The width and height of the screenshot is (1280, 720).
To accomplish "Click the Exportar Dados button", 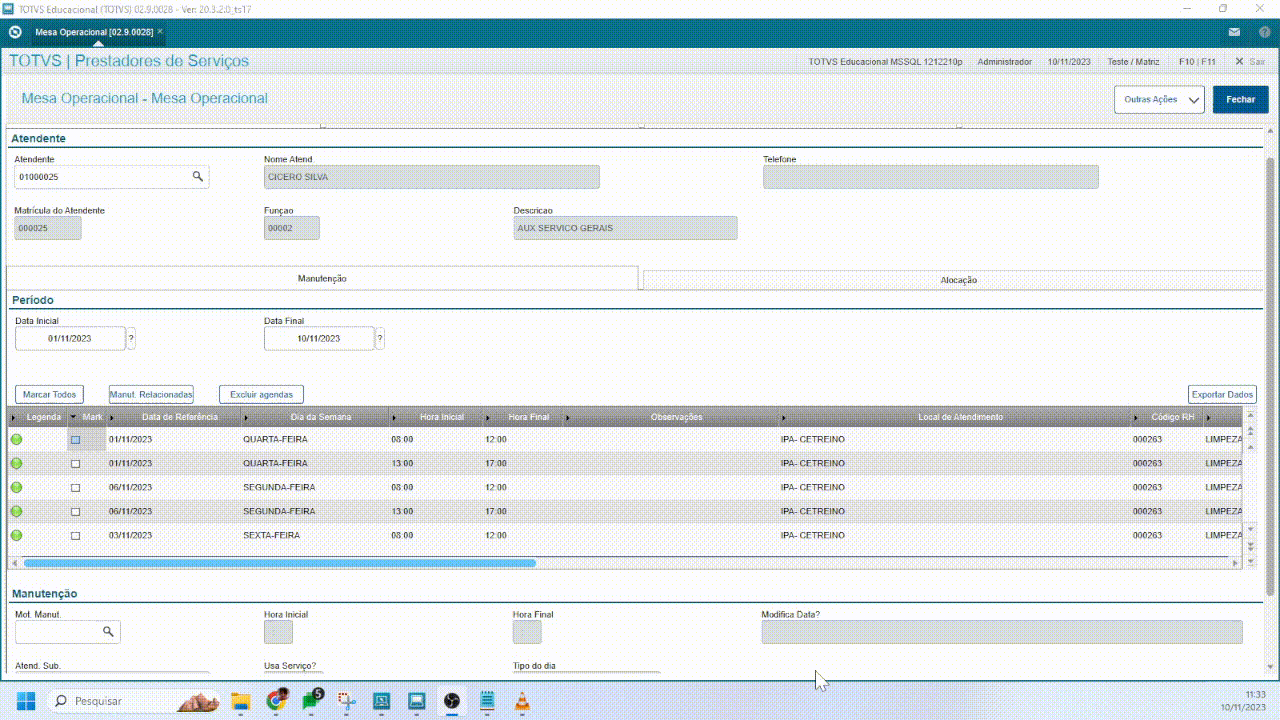I will coord(1223,395).
